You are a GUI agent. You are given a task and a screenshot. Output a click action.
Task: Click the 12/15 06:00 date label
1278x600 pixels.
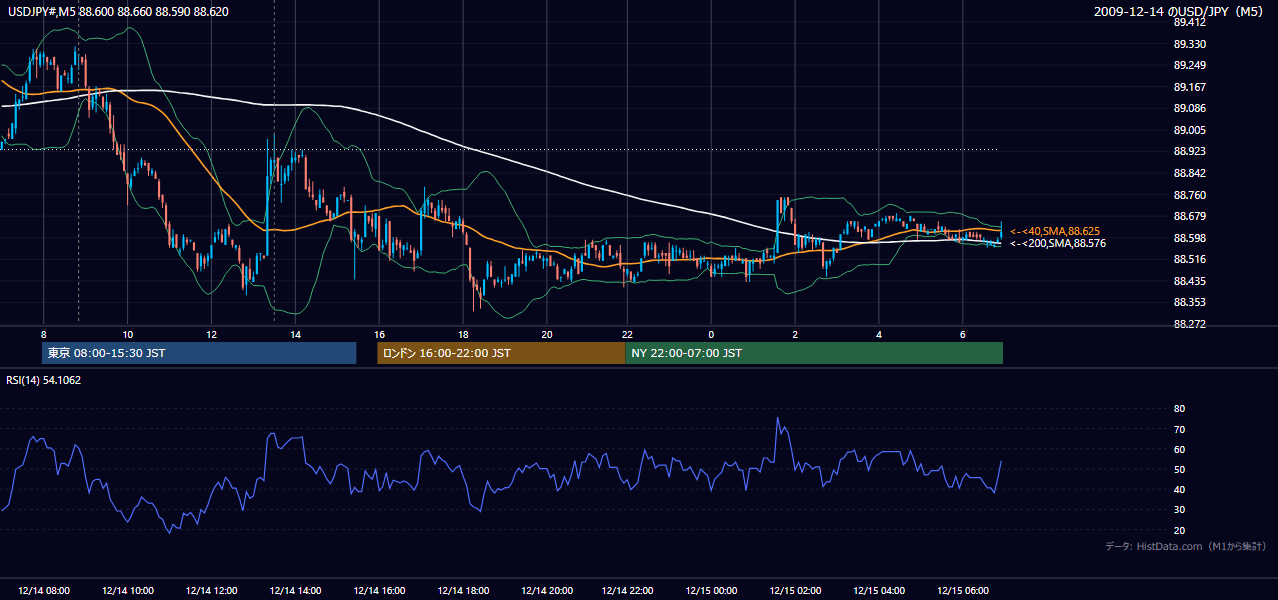pos(962,591)
